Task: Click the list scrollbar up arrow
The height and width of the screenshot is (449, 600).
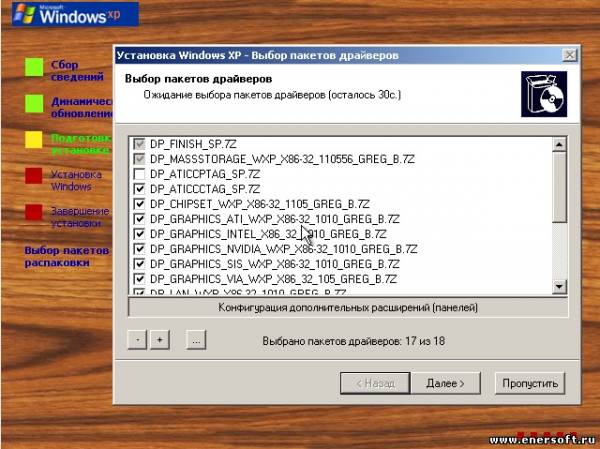Action: (x=559, y=145)
